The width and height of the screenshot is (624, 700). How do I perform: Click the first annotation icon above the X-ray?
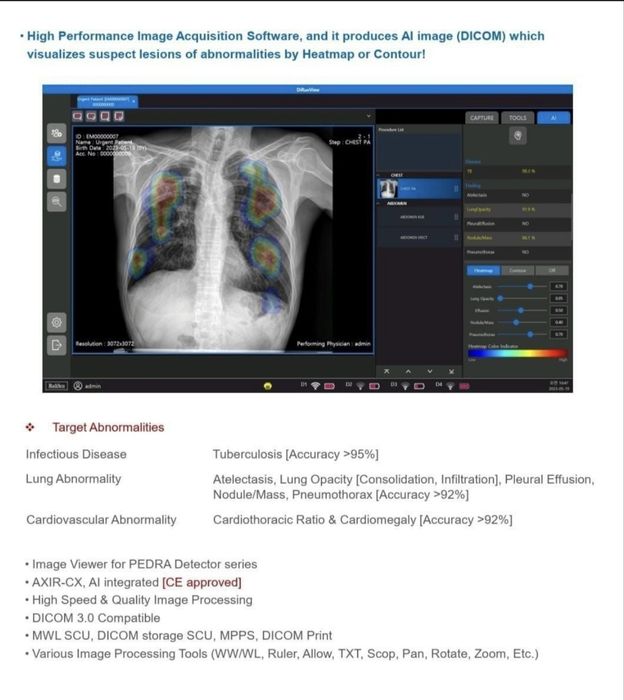78,117
